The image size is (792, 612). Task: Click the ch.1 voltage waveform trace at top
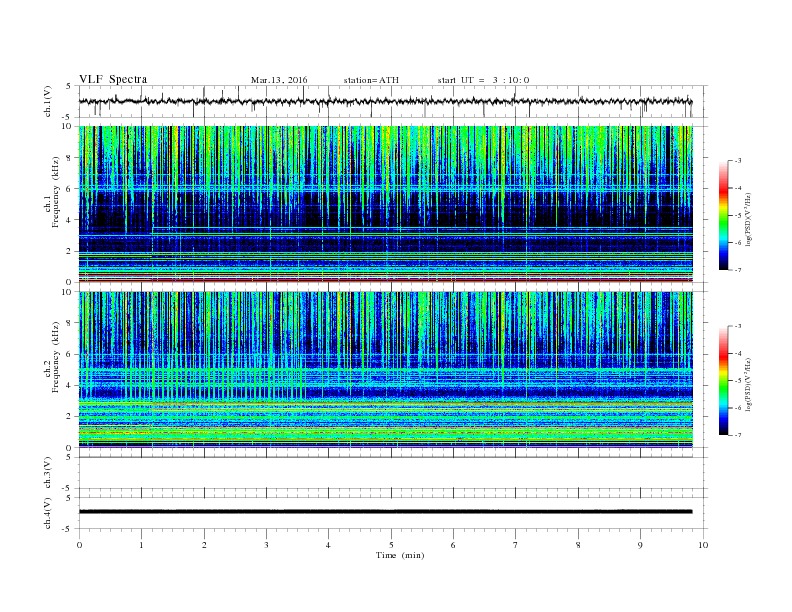tap(385, 101)
